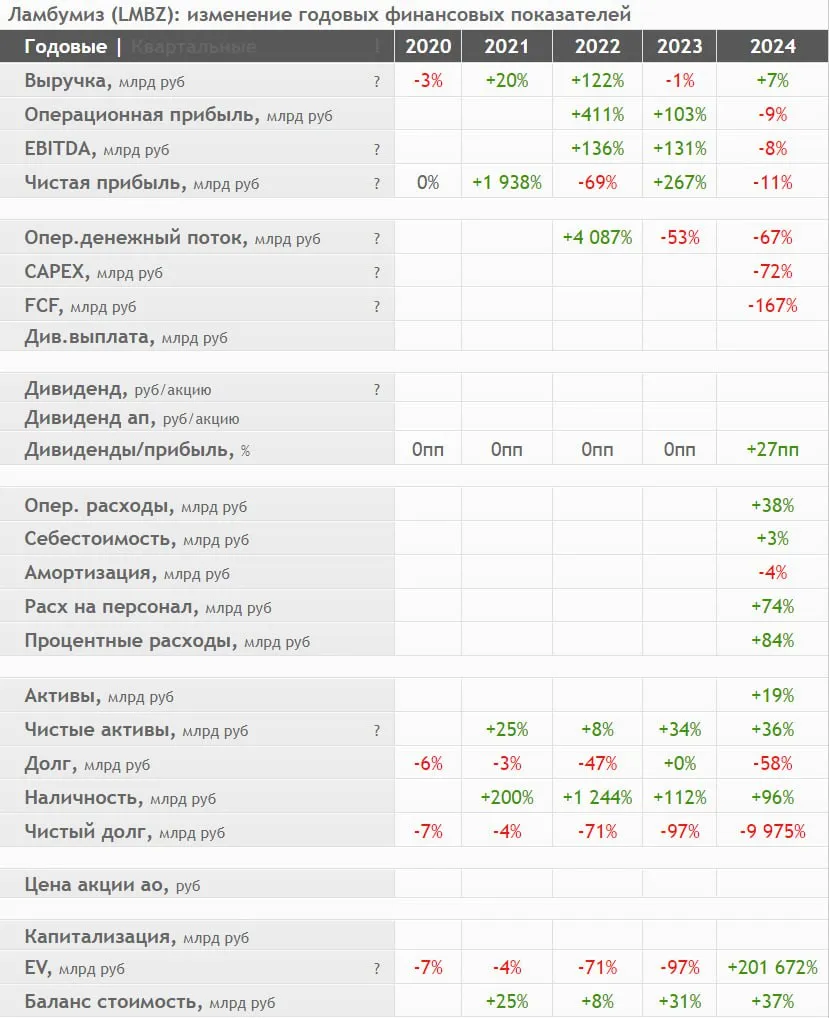Image resolution: width=829 pixels, height=1018 pixels.
Task: Open help icon for Выручка row
Action: pos(377,82)
